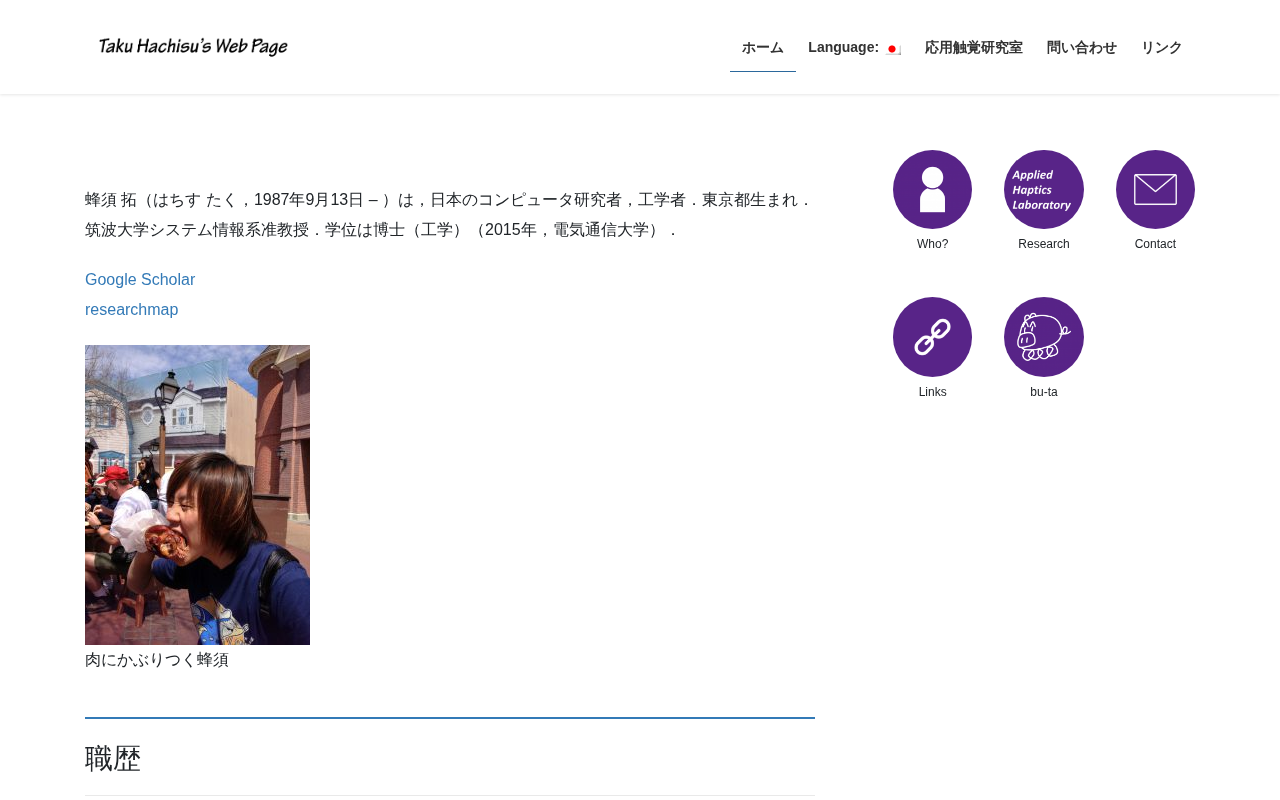Open the 応用触覚研究室 menu item
Screen dimensions: 1280x800
coord(974,47)
